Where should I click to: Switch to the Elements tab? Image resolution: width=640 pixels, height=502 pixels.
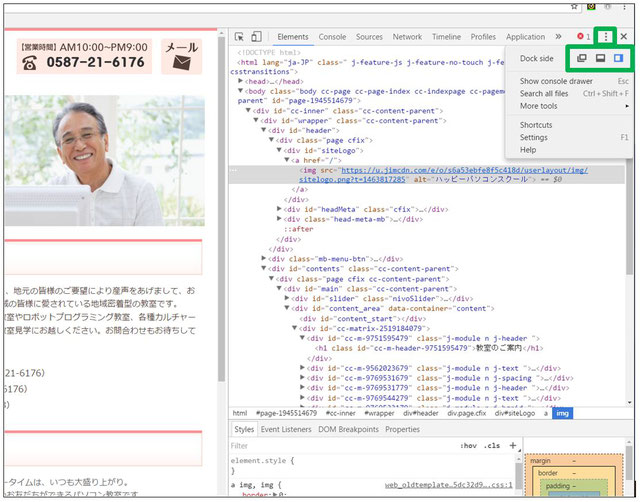click(x=293, y=37)
